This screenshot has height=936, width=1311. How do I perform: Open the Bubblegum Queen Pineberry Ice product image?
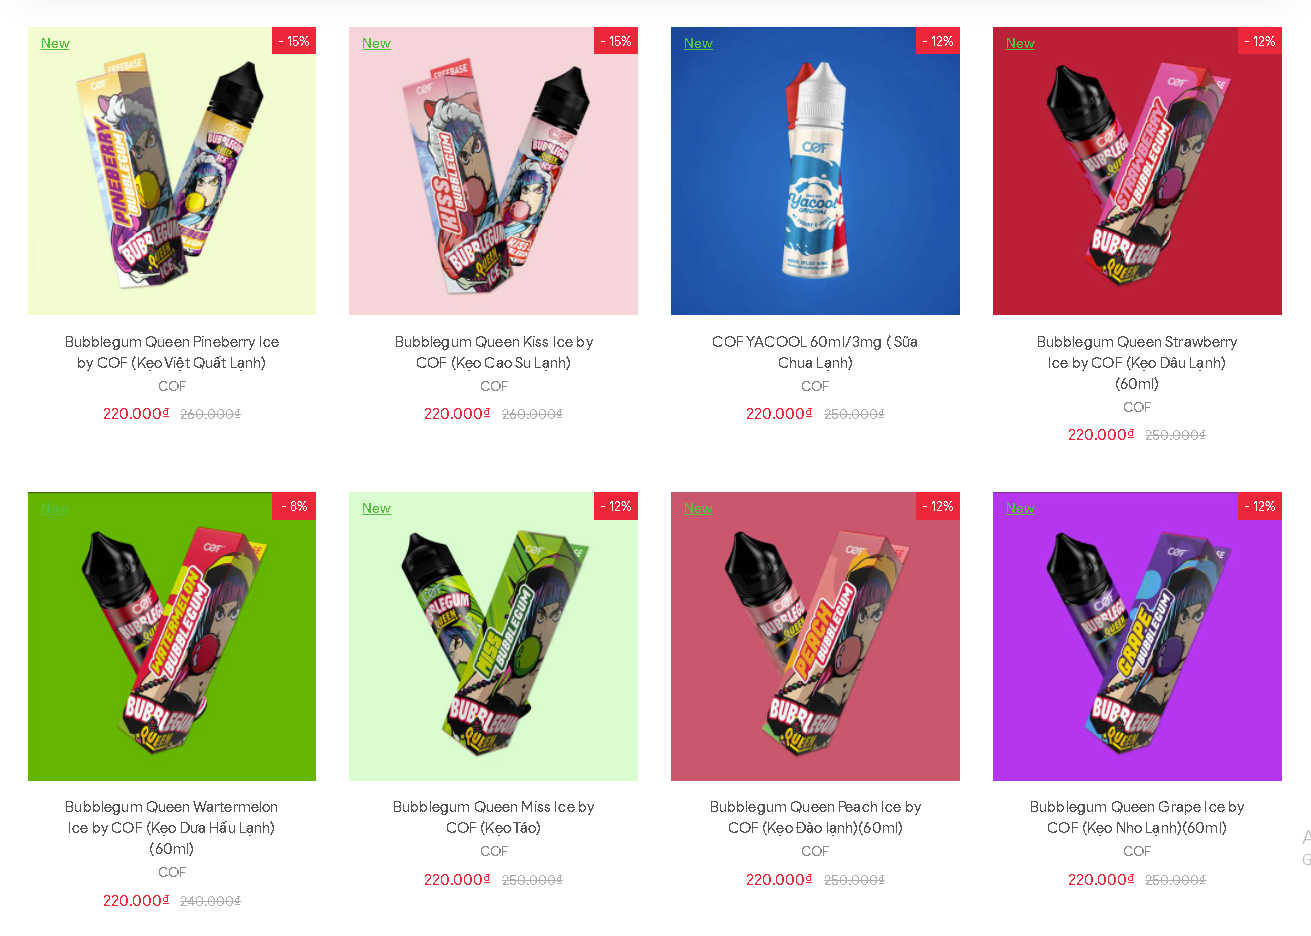pyautogui.click(x=172, y=171)
